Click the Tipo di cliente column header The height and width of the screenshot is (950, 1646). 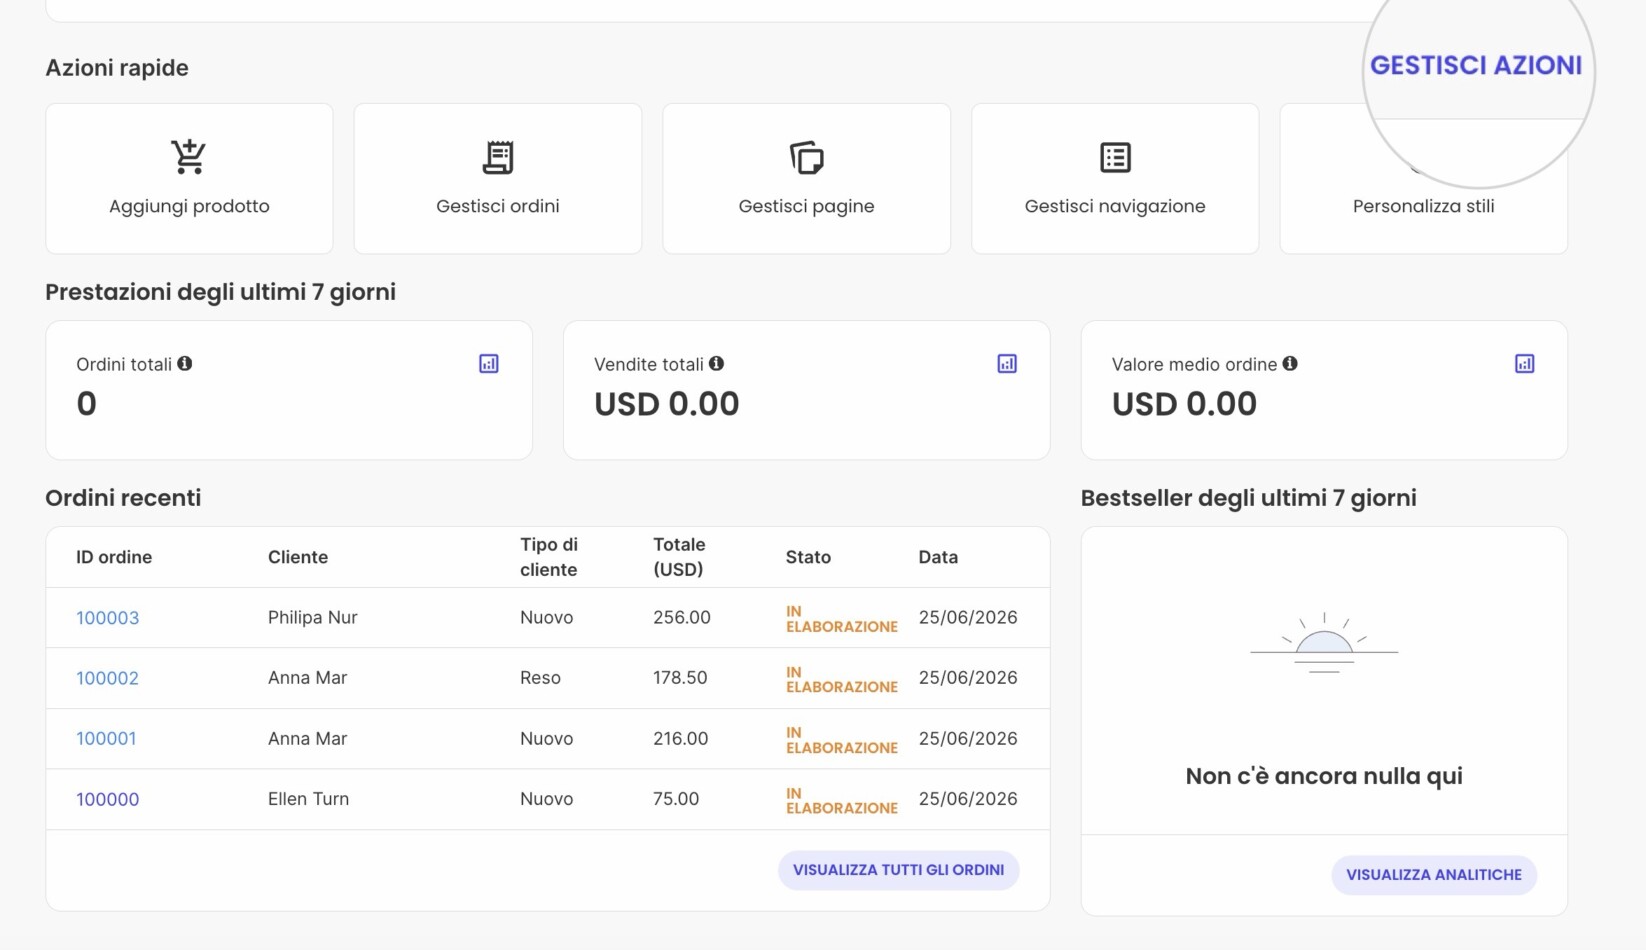point(549,557)
